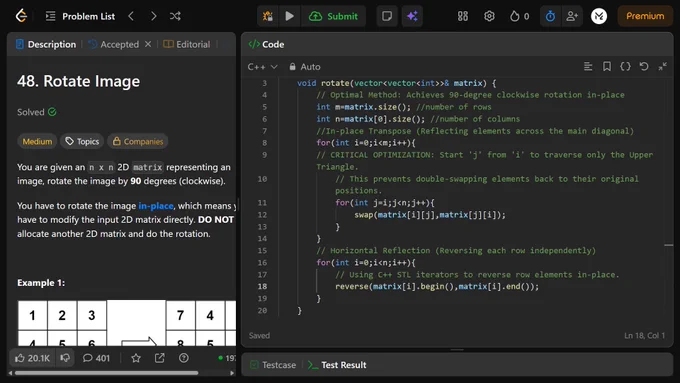Click the Premium button
The height and width of the screenshot is (383, 680).
tap(645, 16)
